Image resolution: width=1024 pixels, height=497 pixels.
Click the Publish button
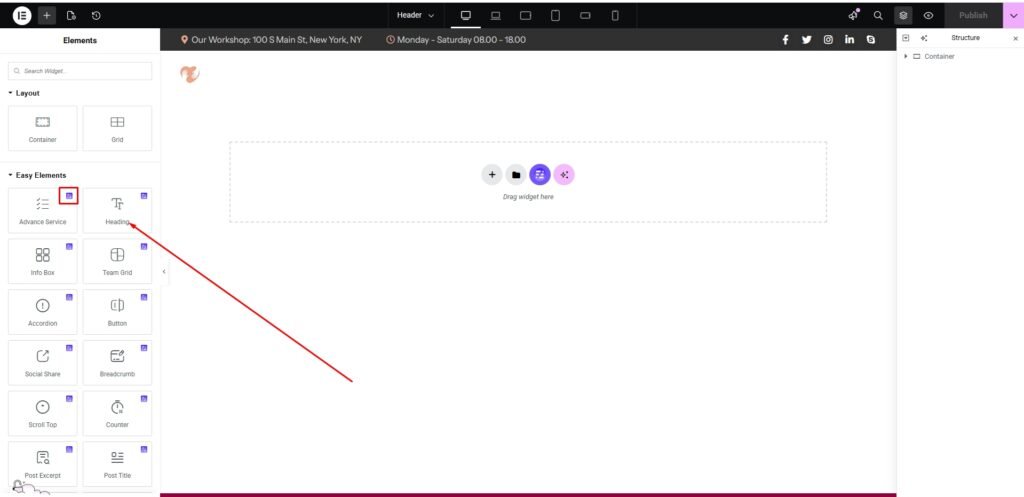tap(973, 15)
